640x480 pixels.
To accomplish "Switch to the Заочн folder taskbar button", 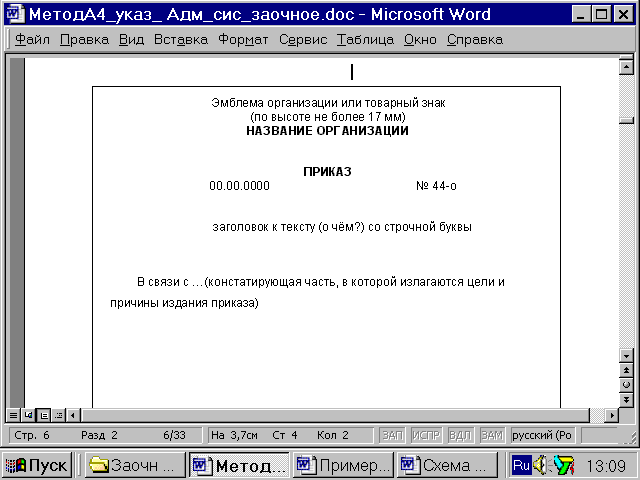I will pos(135,465).
